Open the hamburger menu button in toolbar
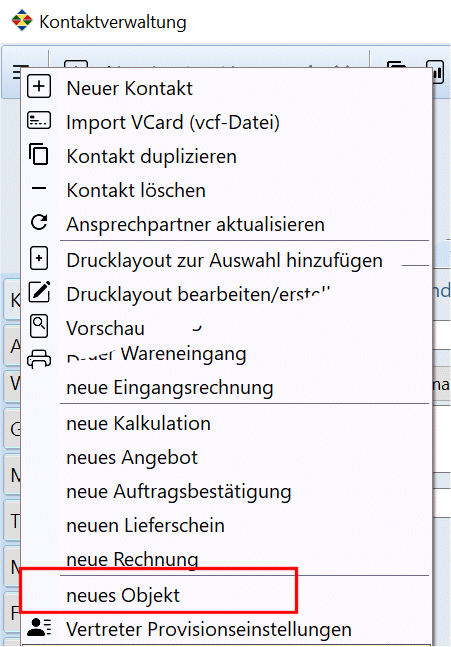The width and height of the screenshot is (451, 647). coord(18,72)
